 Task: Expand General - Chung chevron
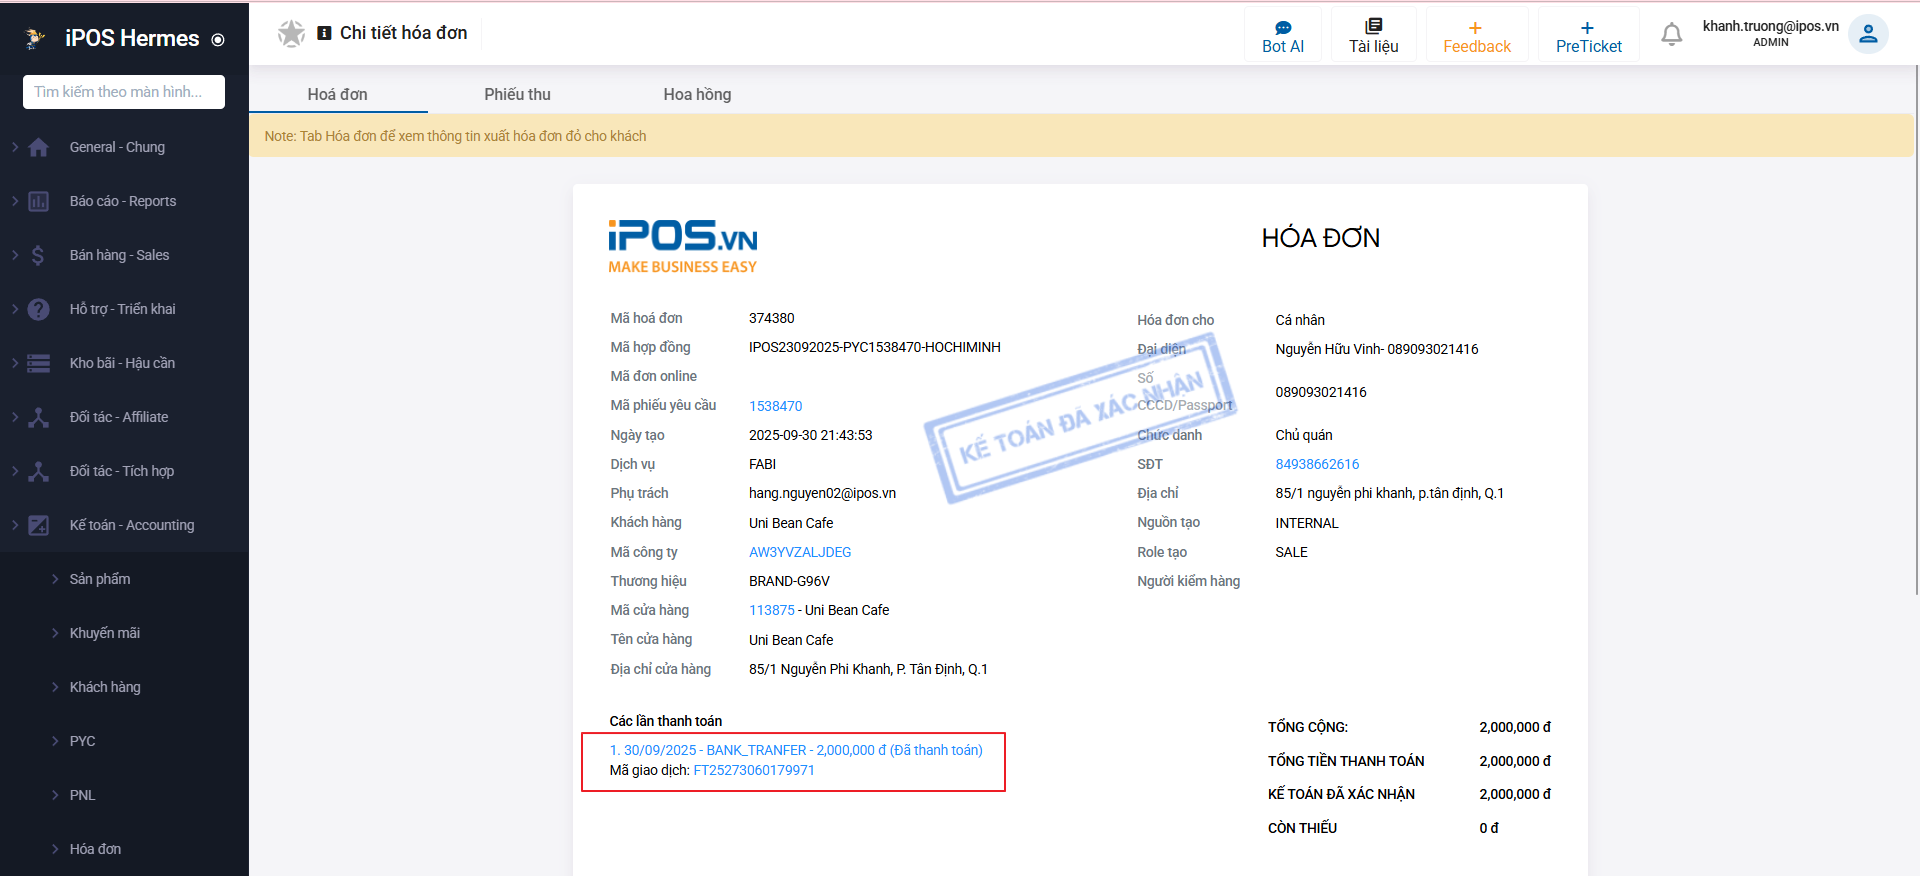pos(15,147)
